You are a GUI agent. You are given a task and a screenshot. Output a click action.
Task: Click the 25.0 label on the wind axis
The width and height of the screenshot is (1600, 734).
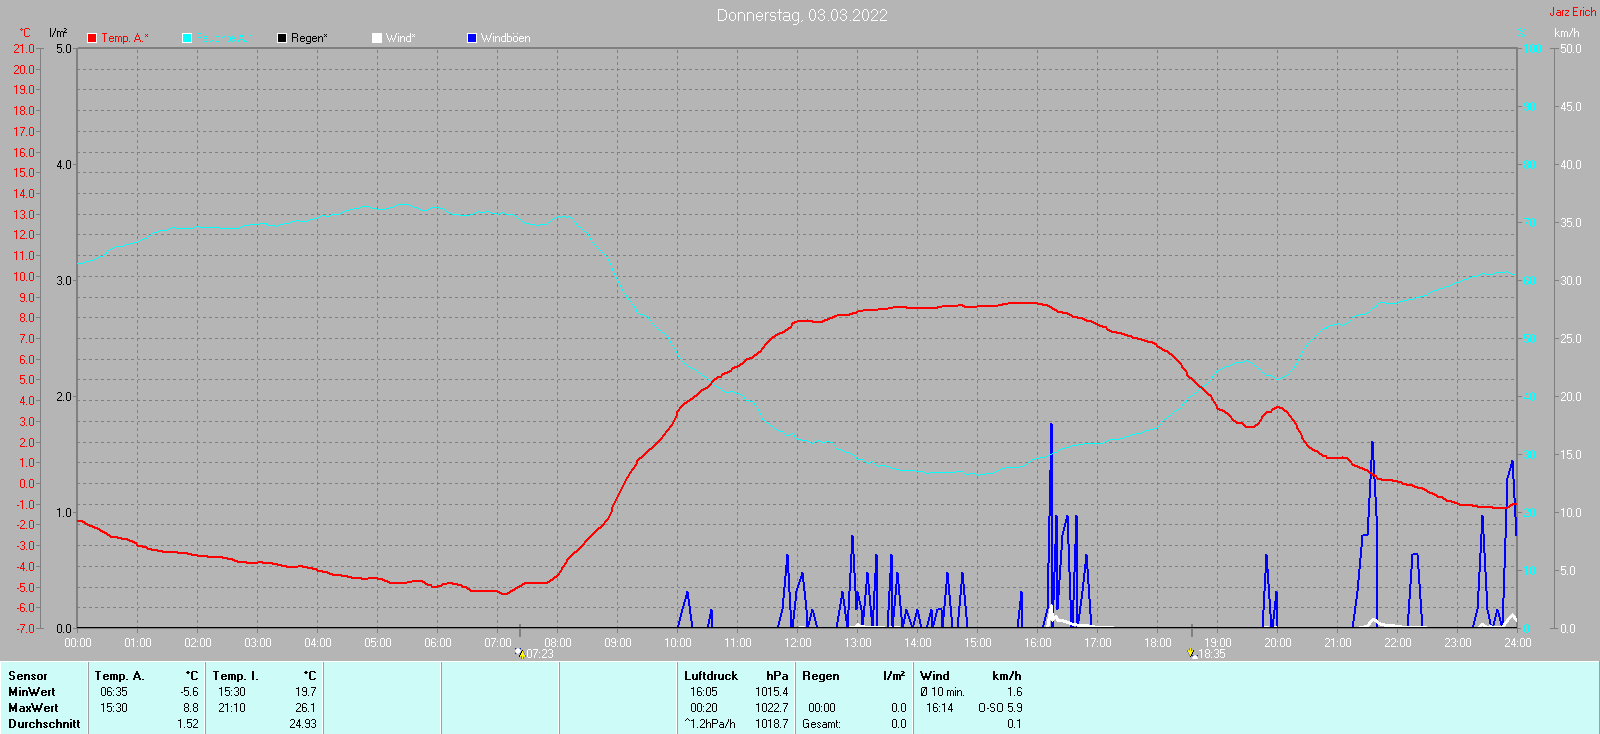pyautogui.click(x=1571, y=339)
